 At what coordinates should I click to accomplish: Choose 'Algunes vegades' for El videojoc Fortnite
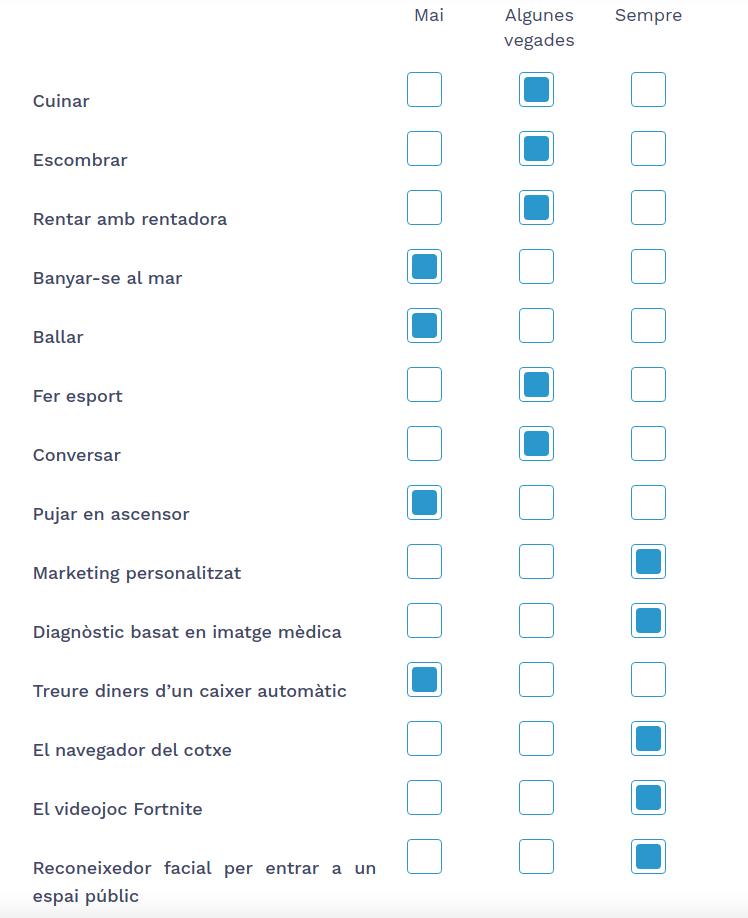click(x=536, y=798)
